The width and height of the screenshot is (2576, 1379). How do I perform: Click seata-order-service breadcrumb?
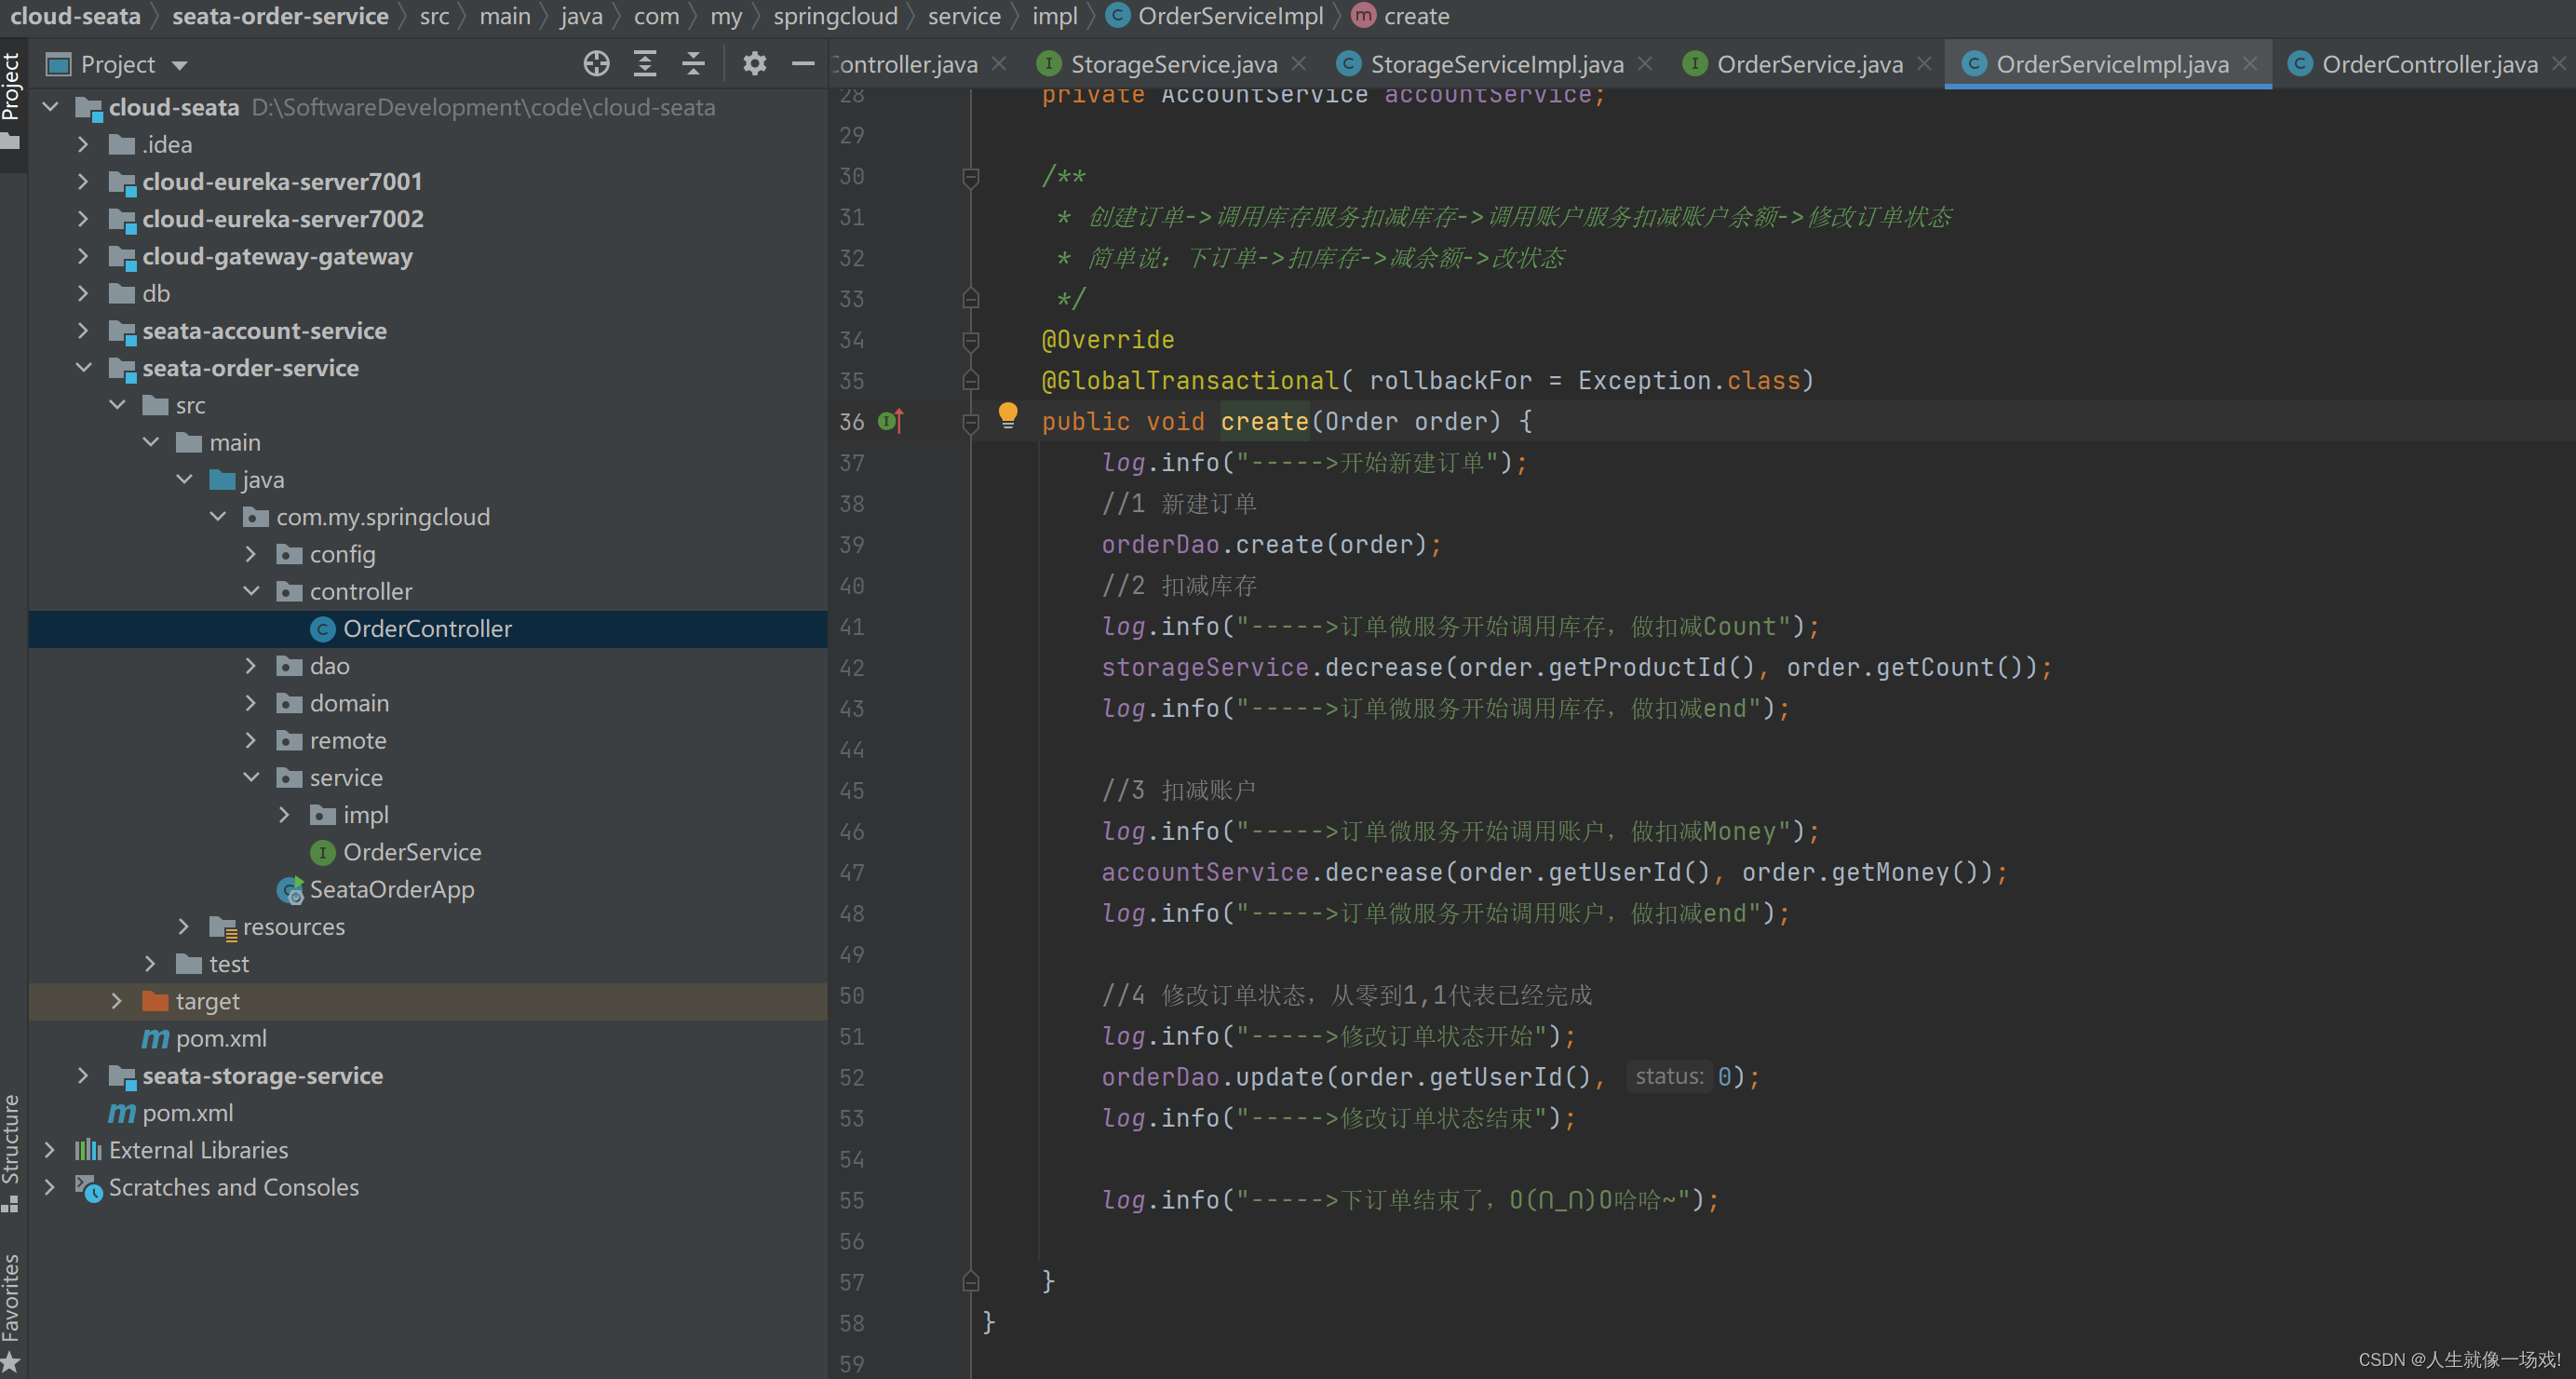click(280, 16)
